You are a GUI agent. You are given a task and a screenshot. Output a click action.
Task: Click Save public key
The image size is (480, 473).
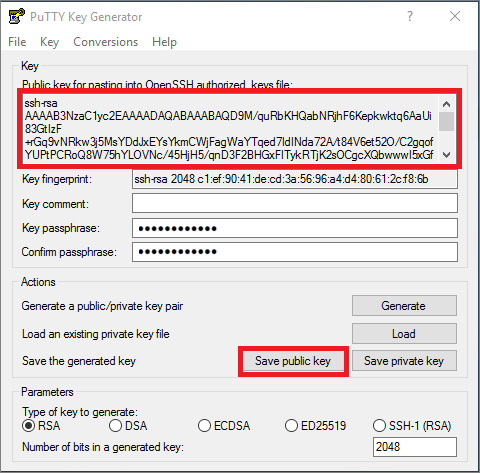(293, 361)
